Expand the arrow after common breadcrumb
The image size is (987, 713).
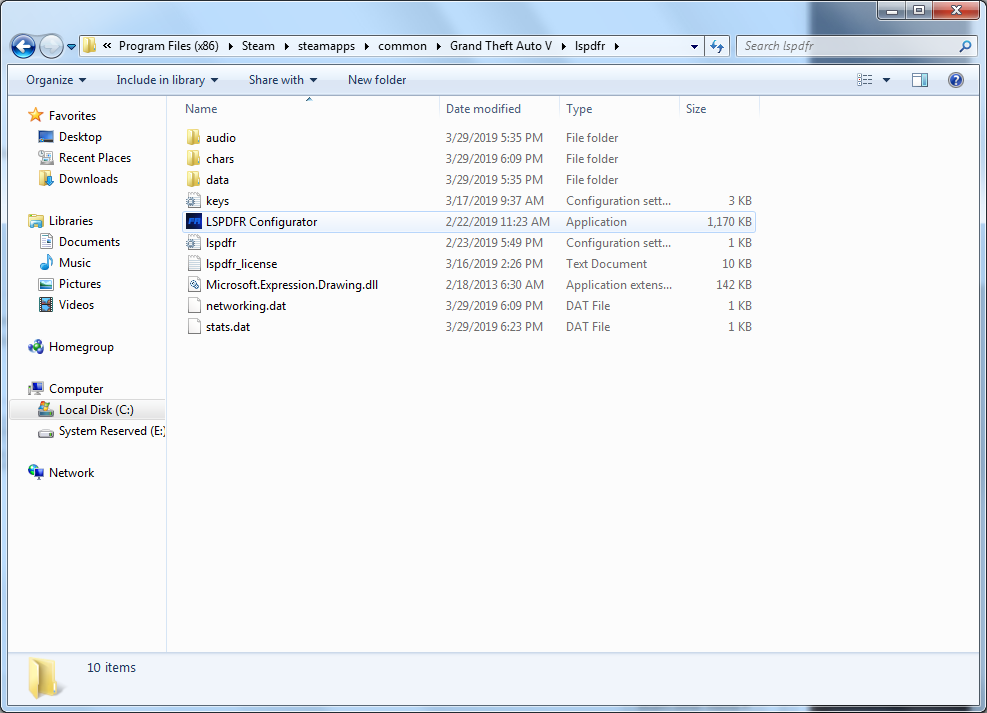(x=438, y=46)
